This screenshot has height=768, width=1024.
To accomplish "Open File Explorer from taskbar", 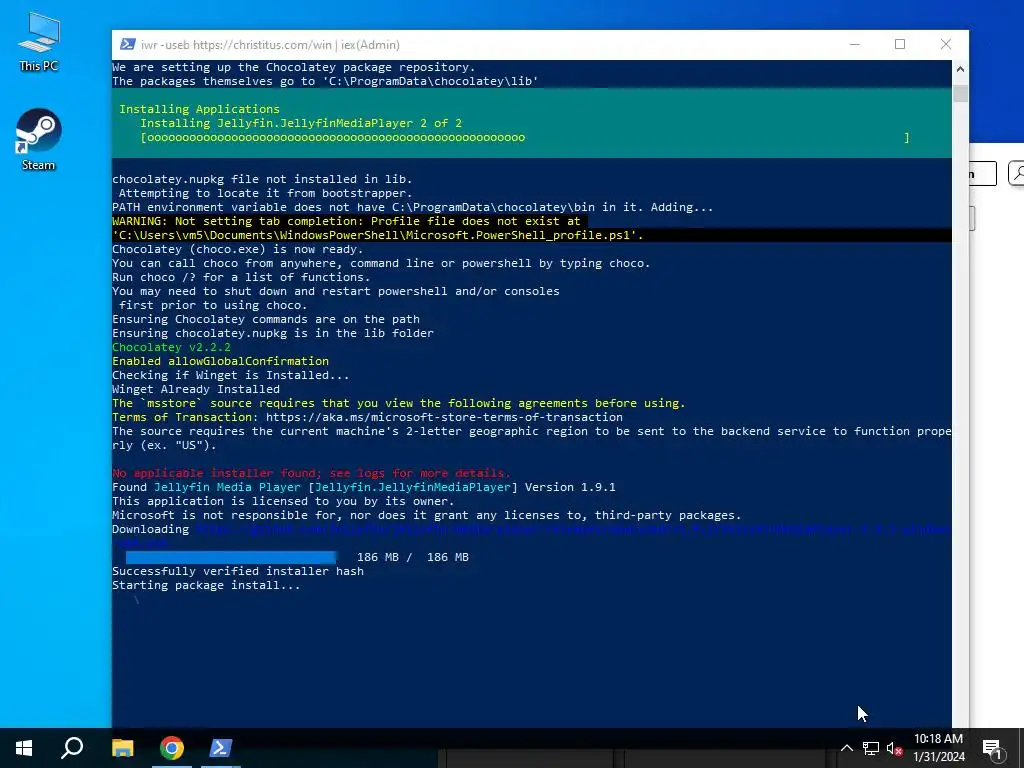I will [123, 748].
